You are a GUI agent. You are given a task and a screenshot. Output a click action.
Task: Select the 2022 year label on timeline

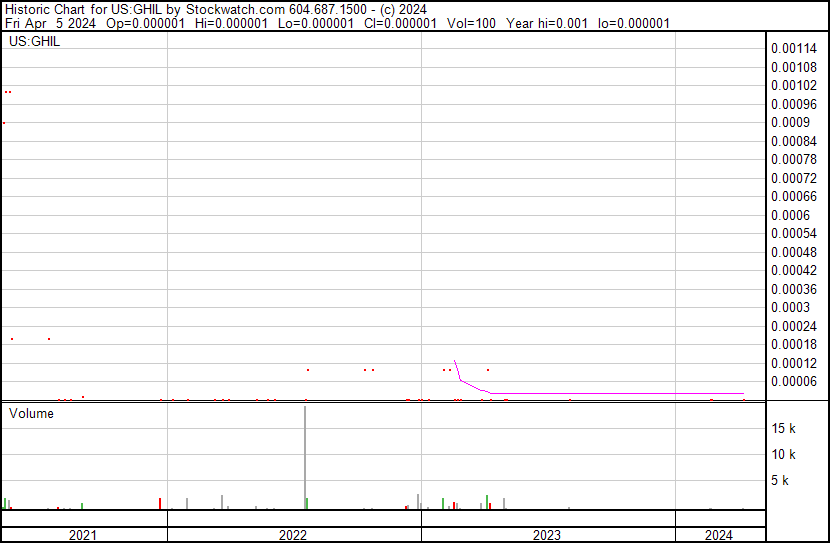pos(293,535)
